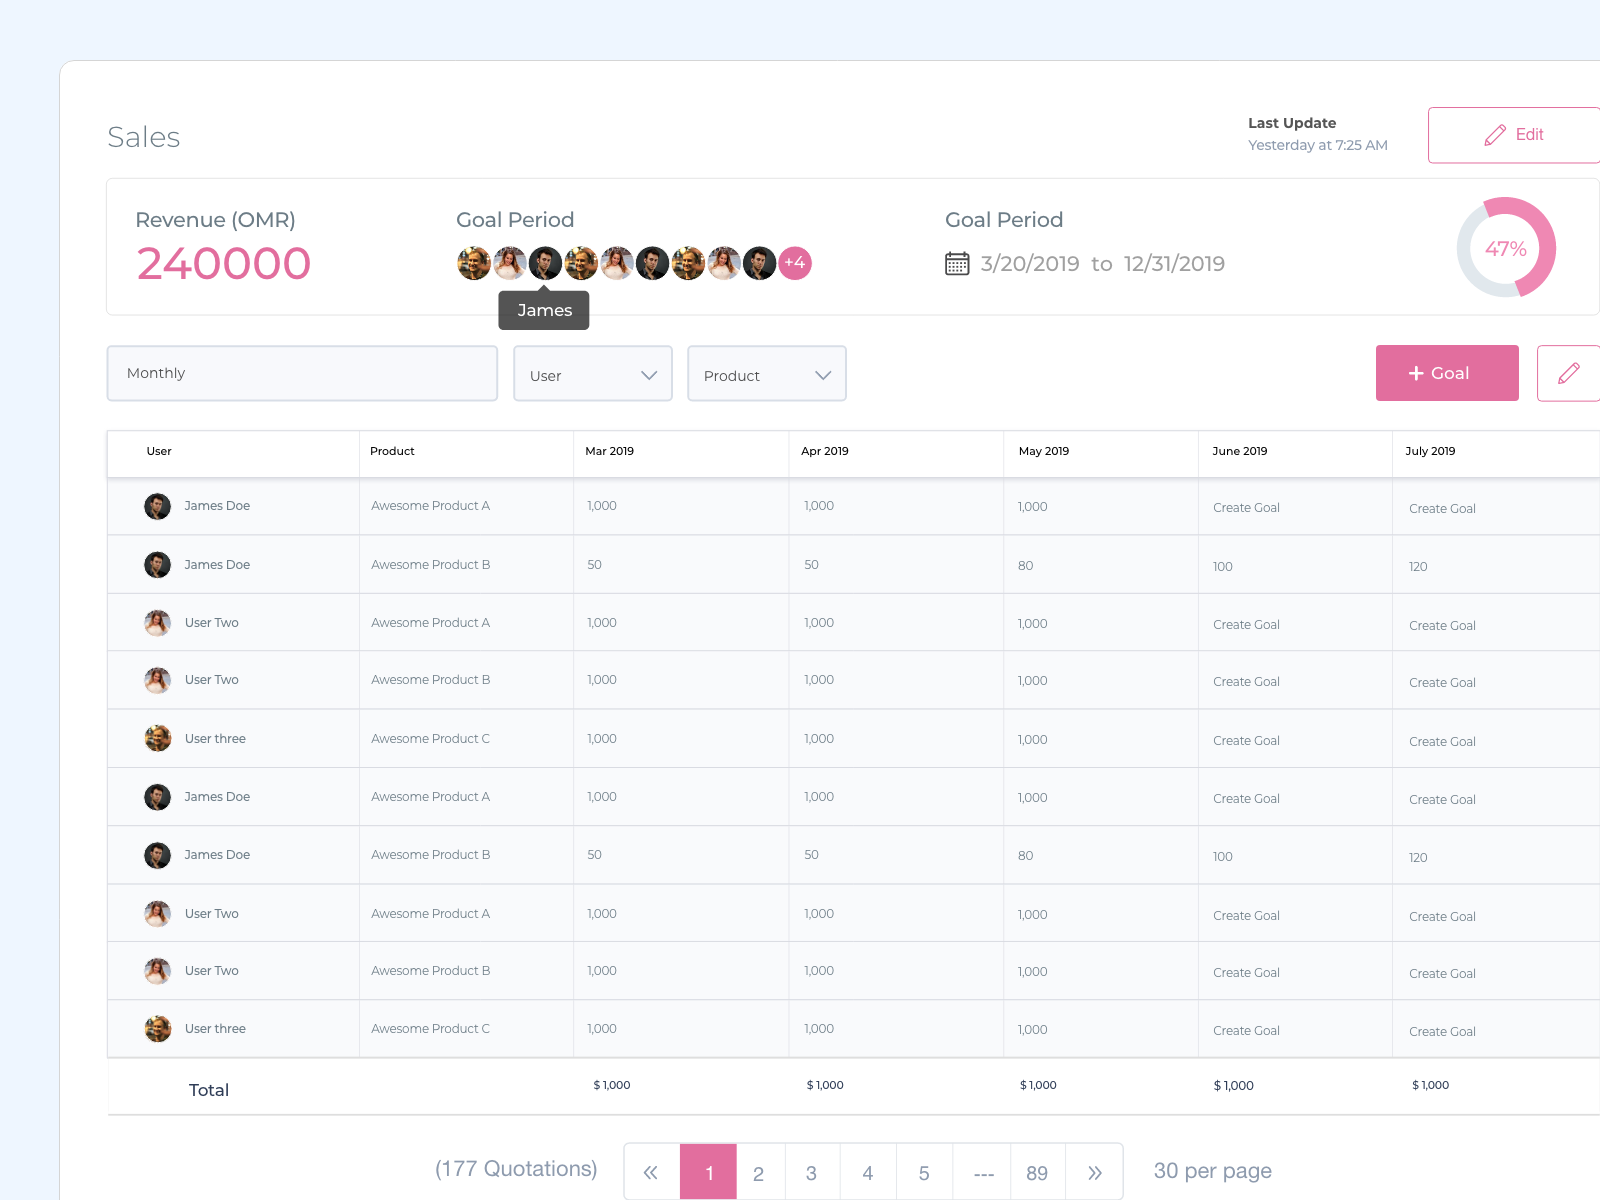
Task: Open the calendar icon beside Goal Period dates
Action: [957, 263]
